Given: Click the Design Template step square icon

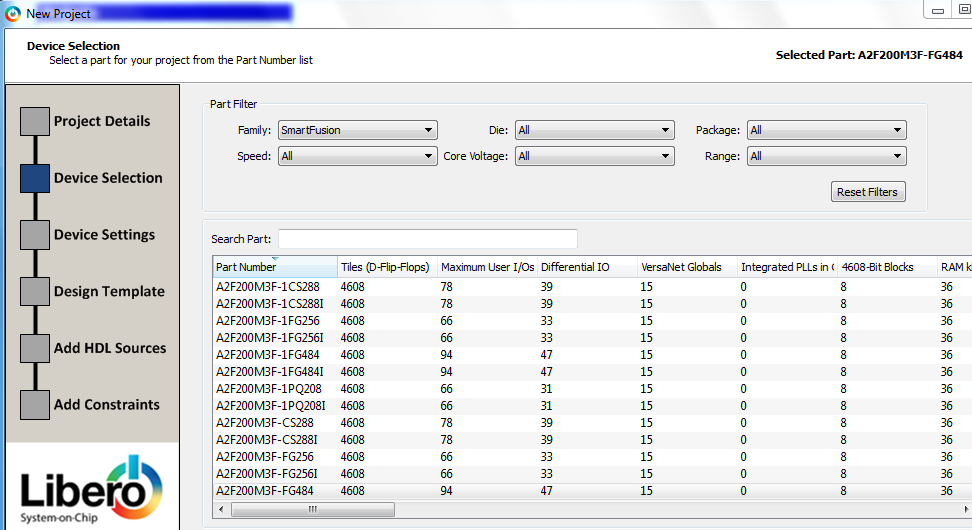Looking at the screenshot, I should [35, 292].
